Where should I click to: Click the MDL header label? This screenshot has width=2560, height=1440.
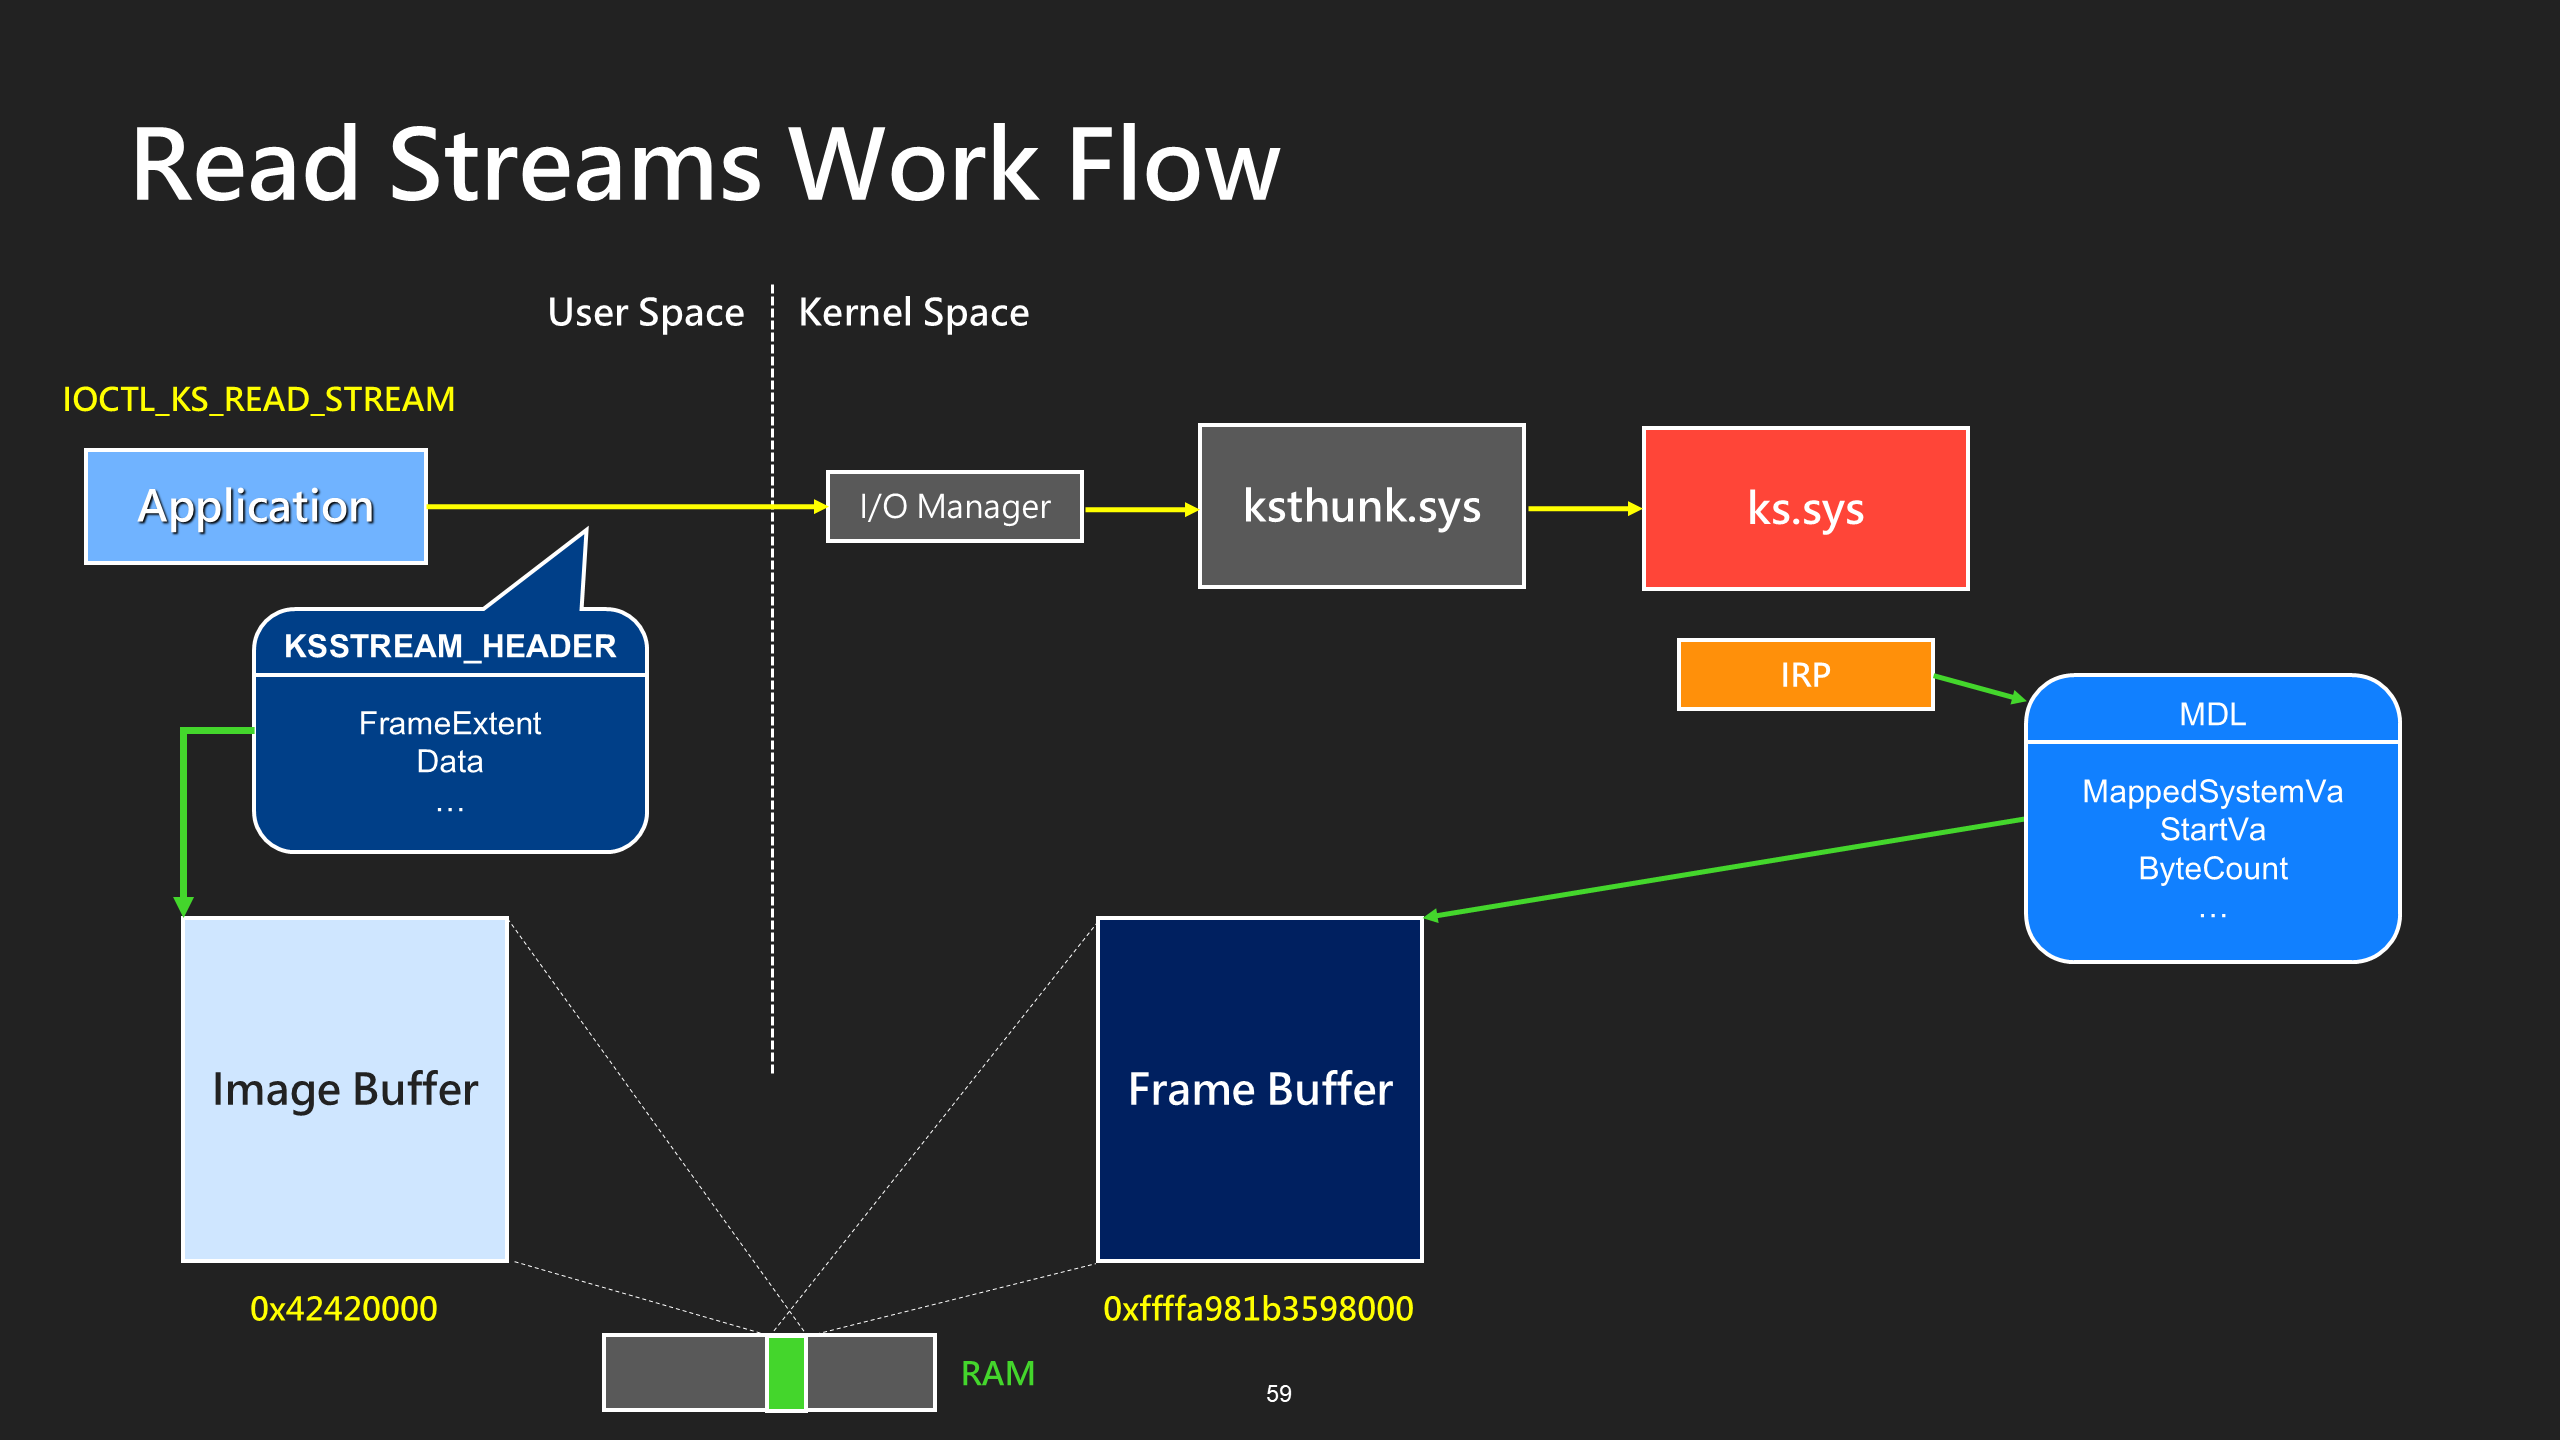click(2212, 714)
